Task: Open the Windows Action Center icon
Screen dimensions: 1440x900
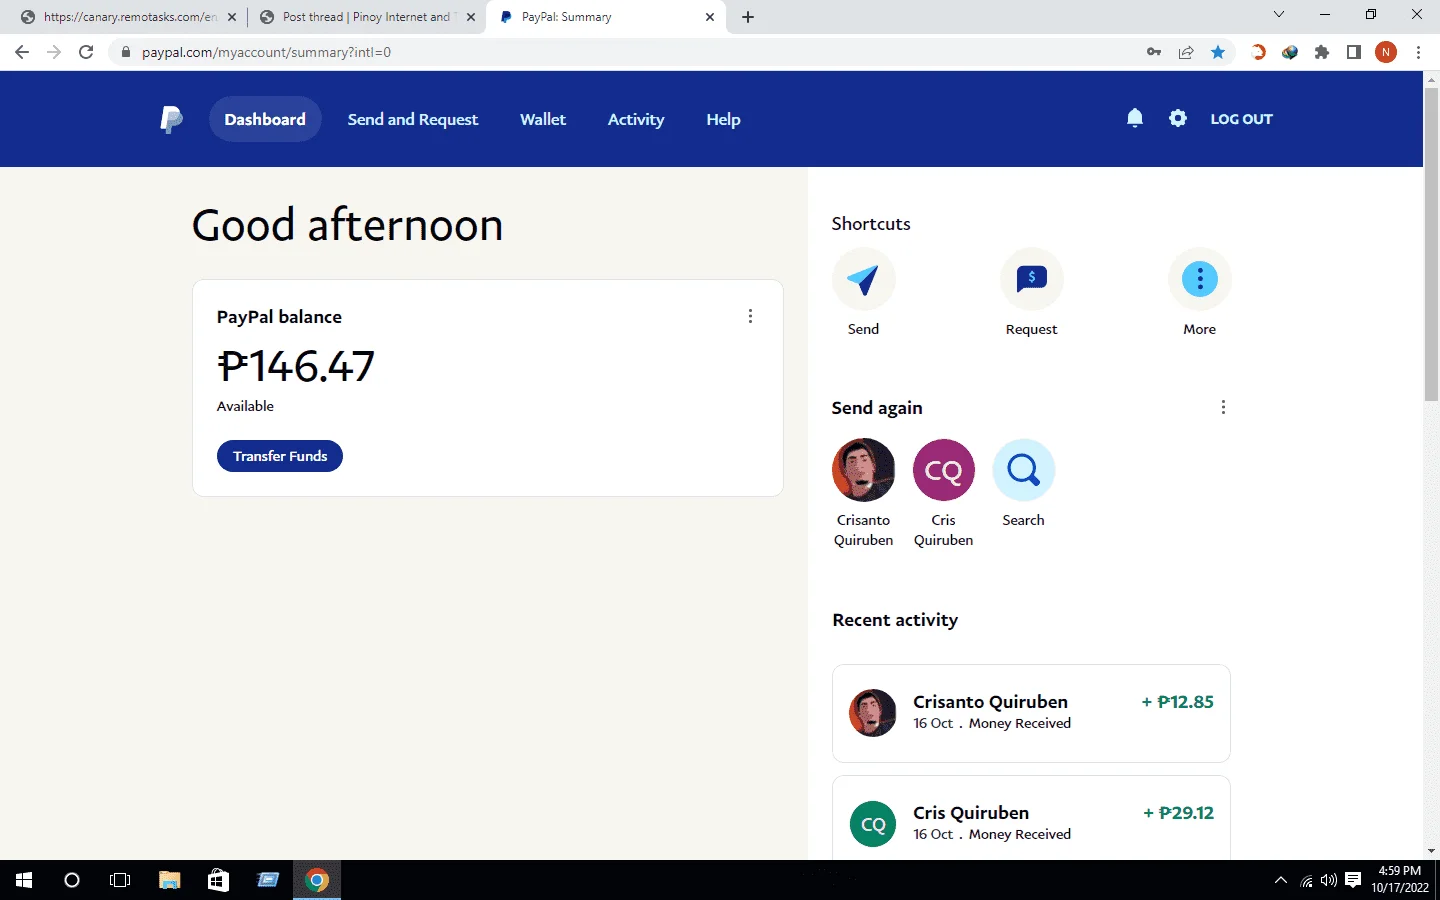Action: 1353,880
